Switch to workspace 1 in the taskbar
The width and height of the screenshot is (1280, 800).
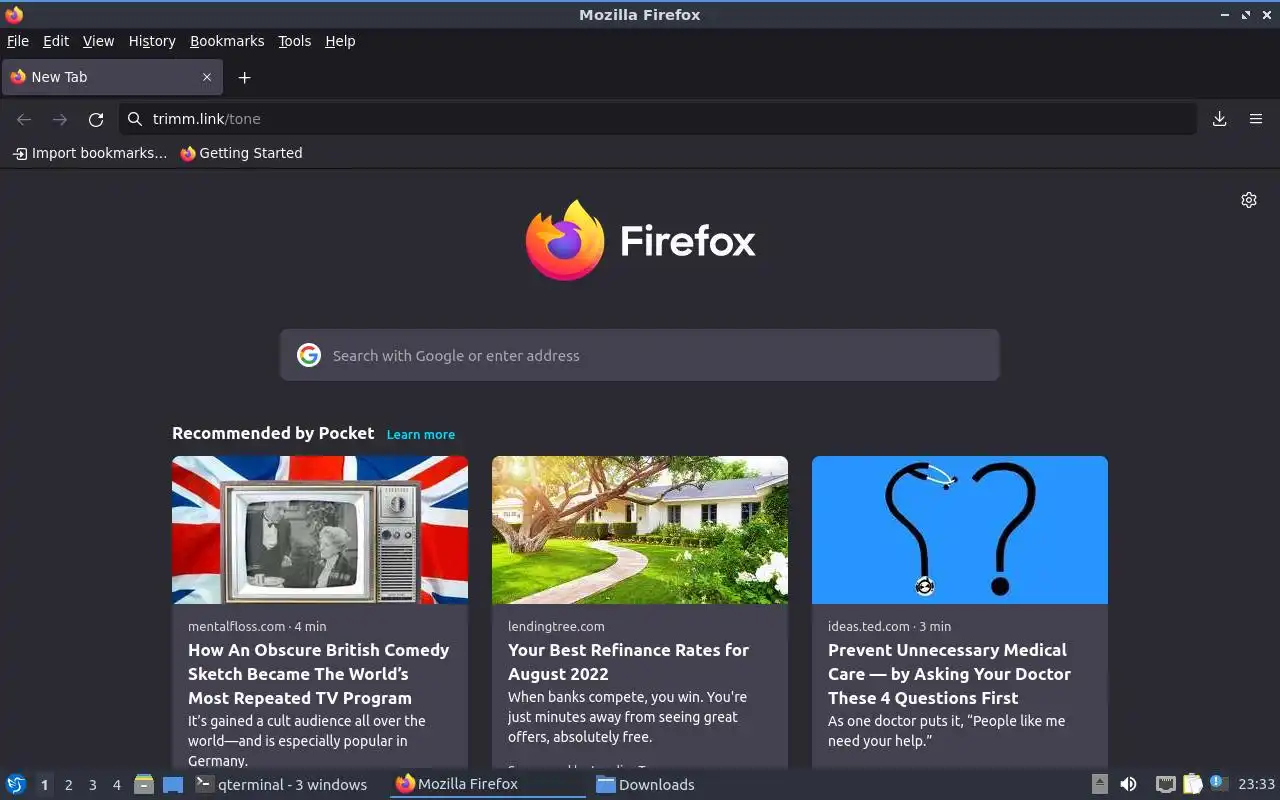click(44, 785)
